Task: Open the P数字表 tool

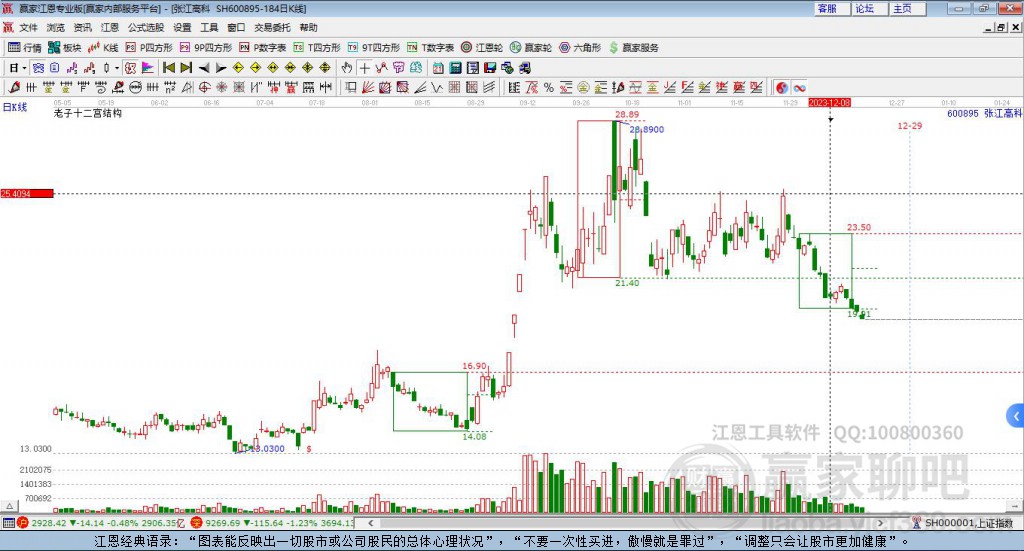Action: click(x=262, y=48)
